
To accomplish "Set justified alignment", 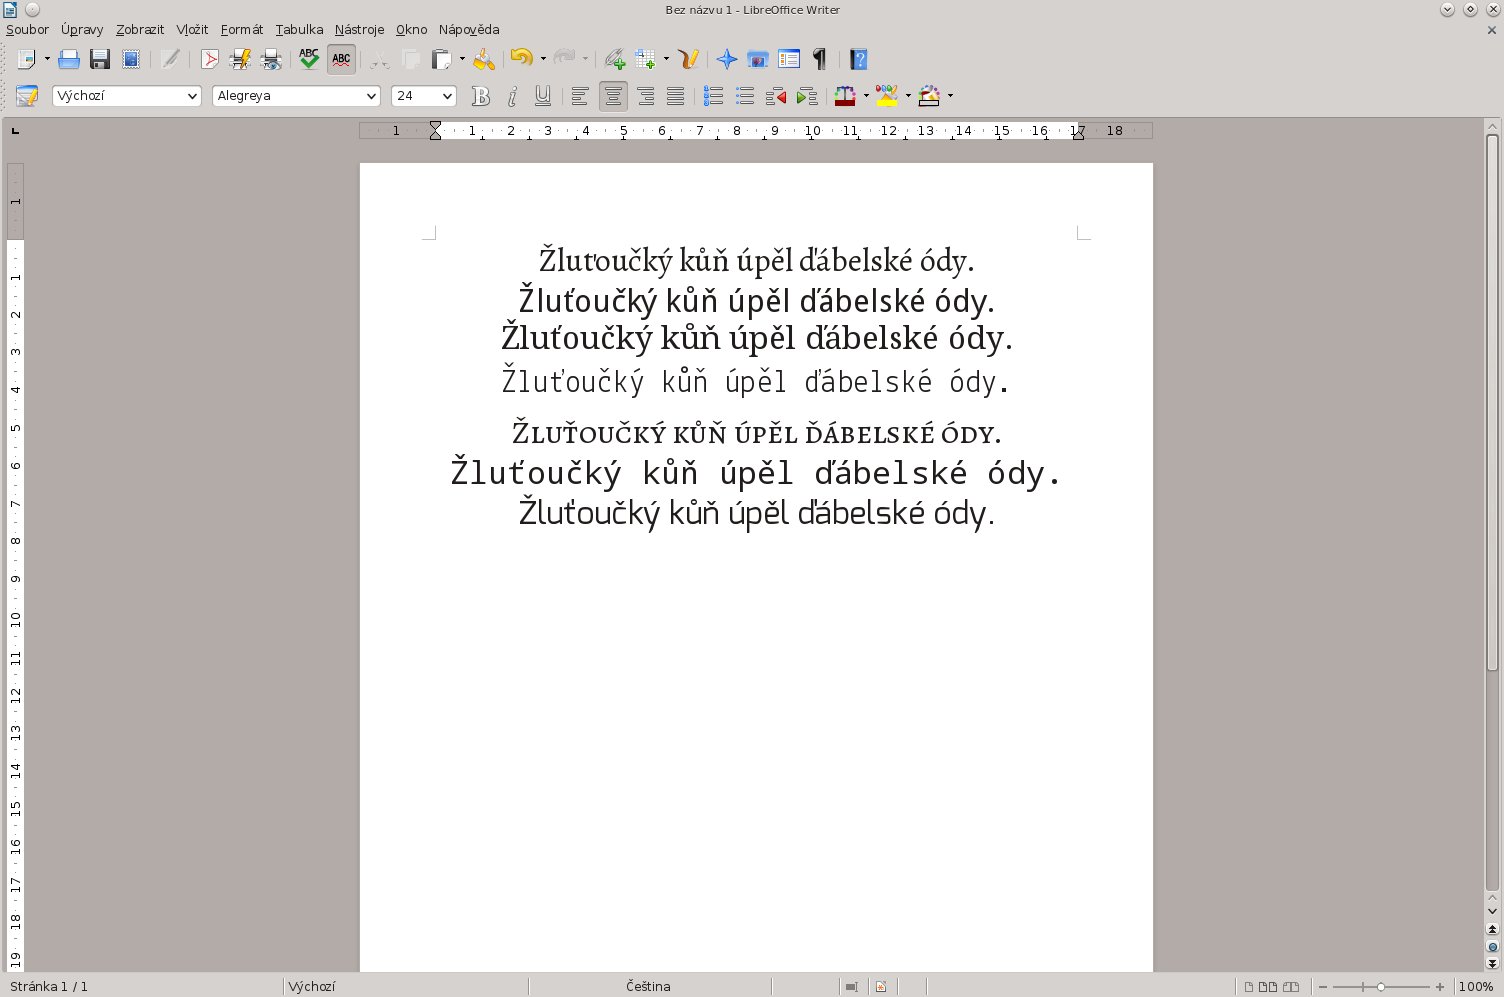I will coord(676,96).
